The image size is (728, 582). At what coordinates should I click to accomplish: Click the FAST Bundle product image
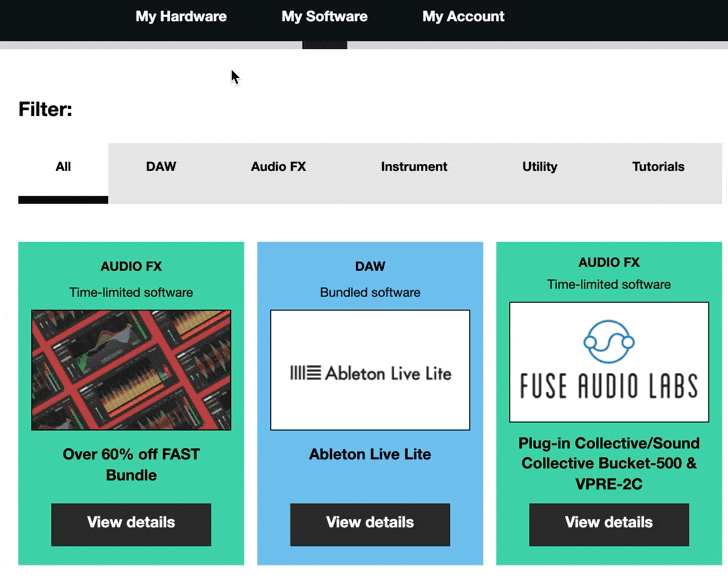point(131,370)
